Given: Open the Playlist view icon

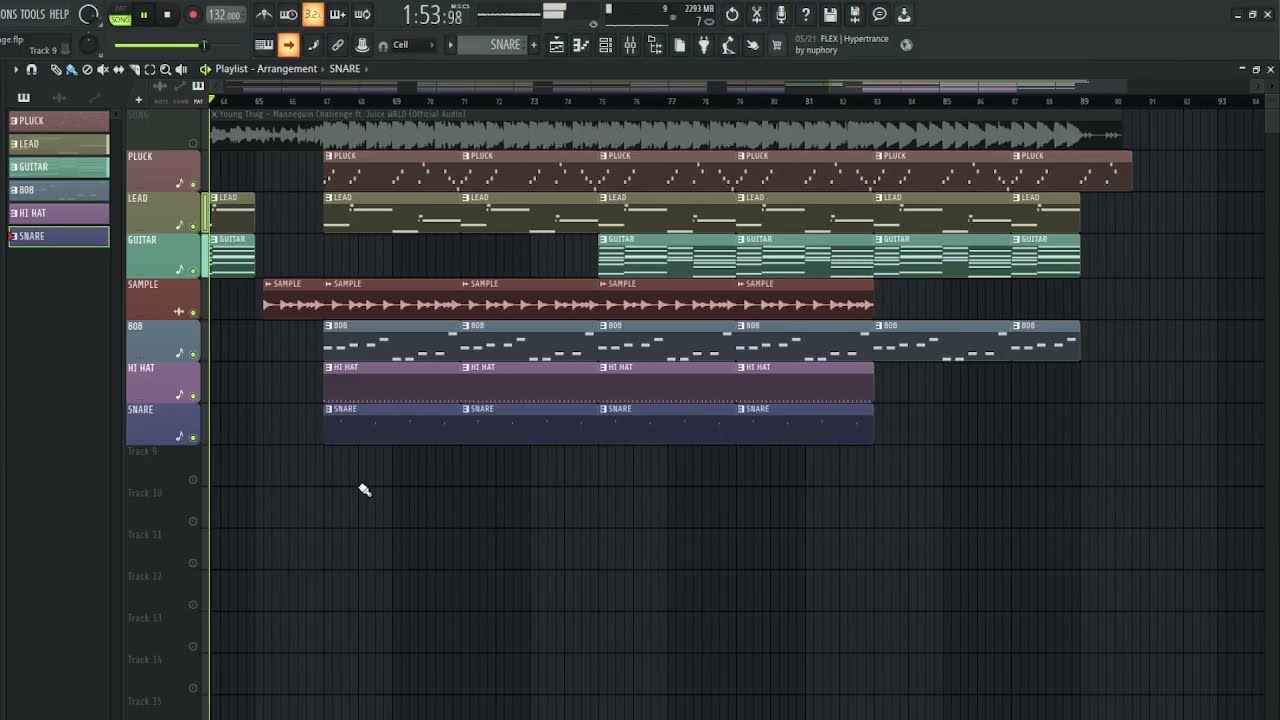Looking at the screenshot, I should pyautogui.click(x=557, y=45).
